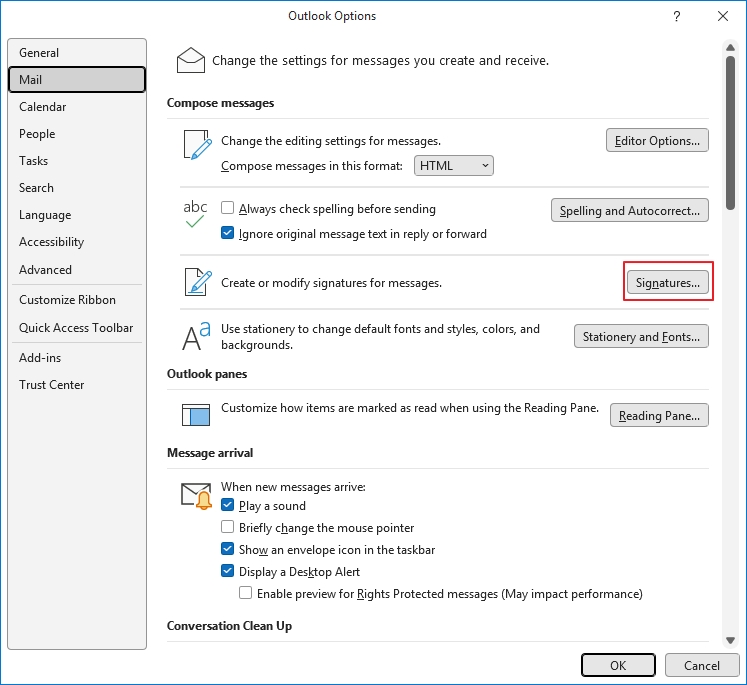Click the stationery fonts Aa icon
This screenshot has height=685, width=747.
pyautogui.click(x=196, y=336)
